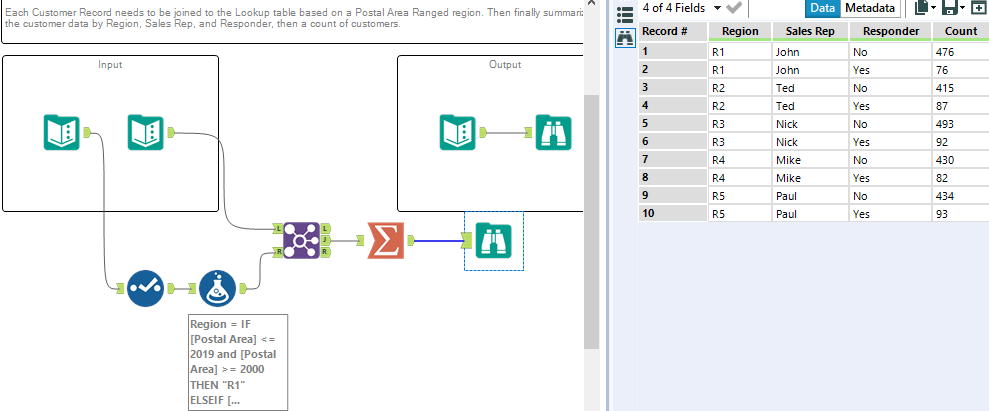The image size is (989, 411).
Task: Click the copy results icon
Action: [x=922, y=8]
